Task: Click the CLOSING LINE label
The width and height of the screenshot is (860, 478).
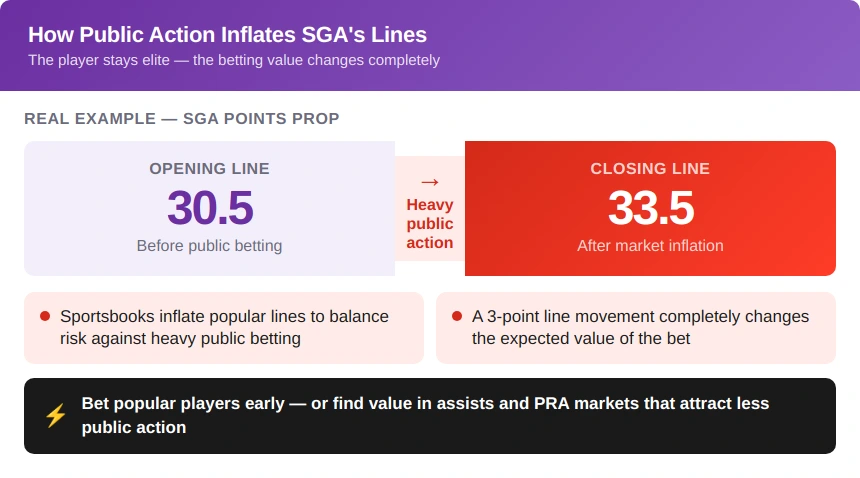Action: click(x=650, y=168)
